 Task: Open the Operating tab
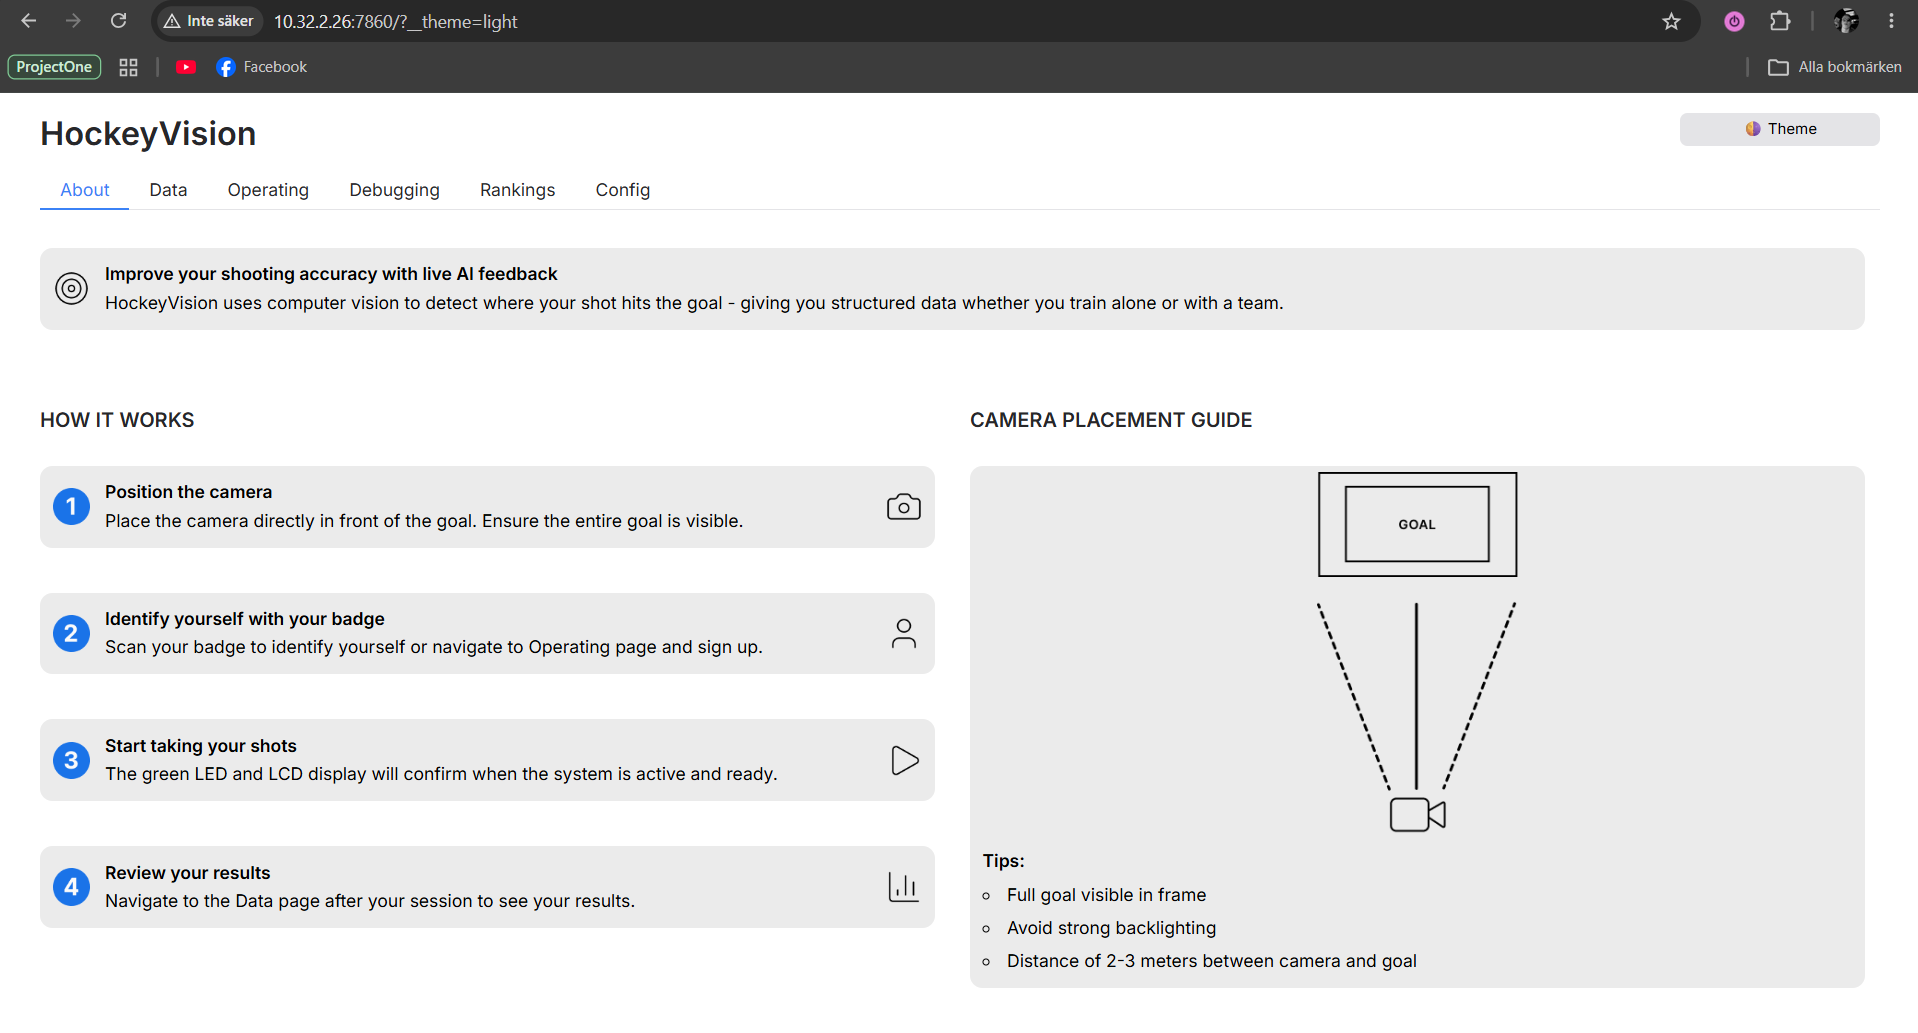coord(268,190)
